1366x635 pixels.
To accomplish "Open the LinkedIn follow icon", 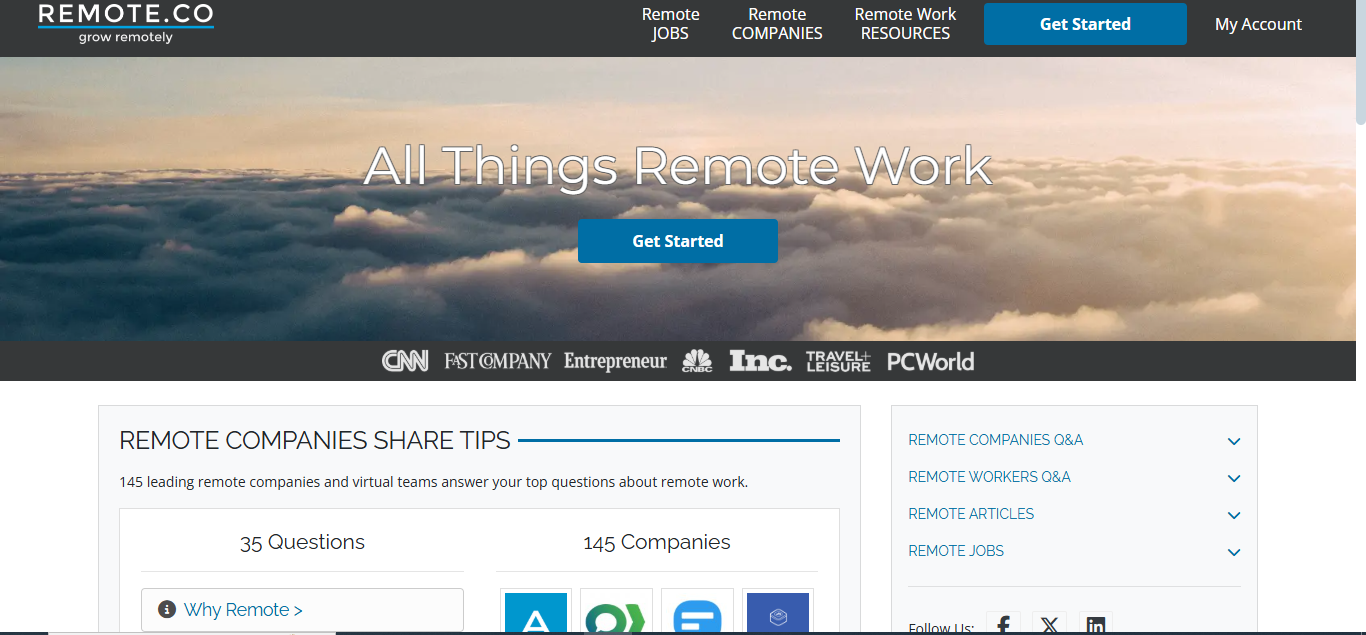I will pyautogui.click(x=1095, y=624).
